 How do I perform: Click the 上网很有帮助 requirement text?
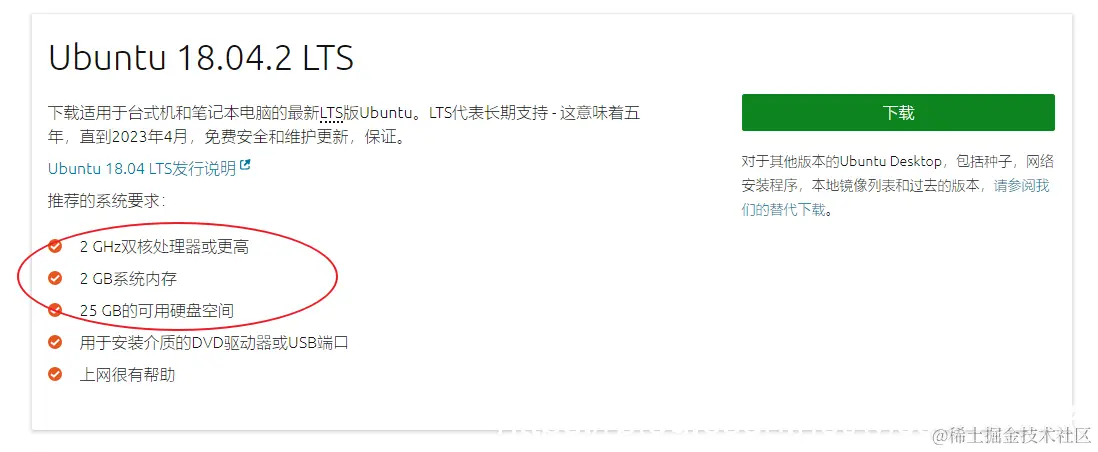pos(127,375)
